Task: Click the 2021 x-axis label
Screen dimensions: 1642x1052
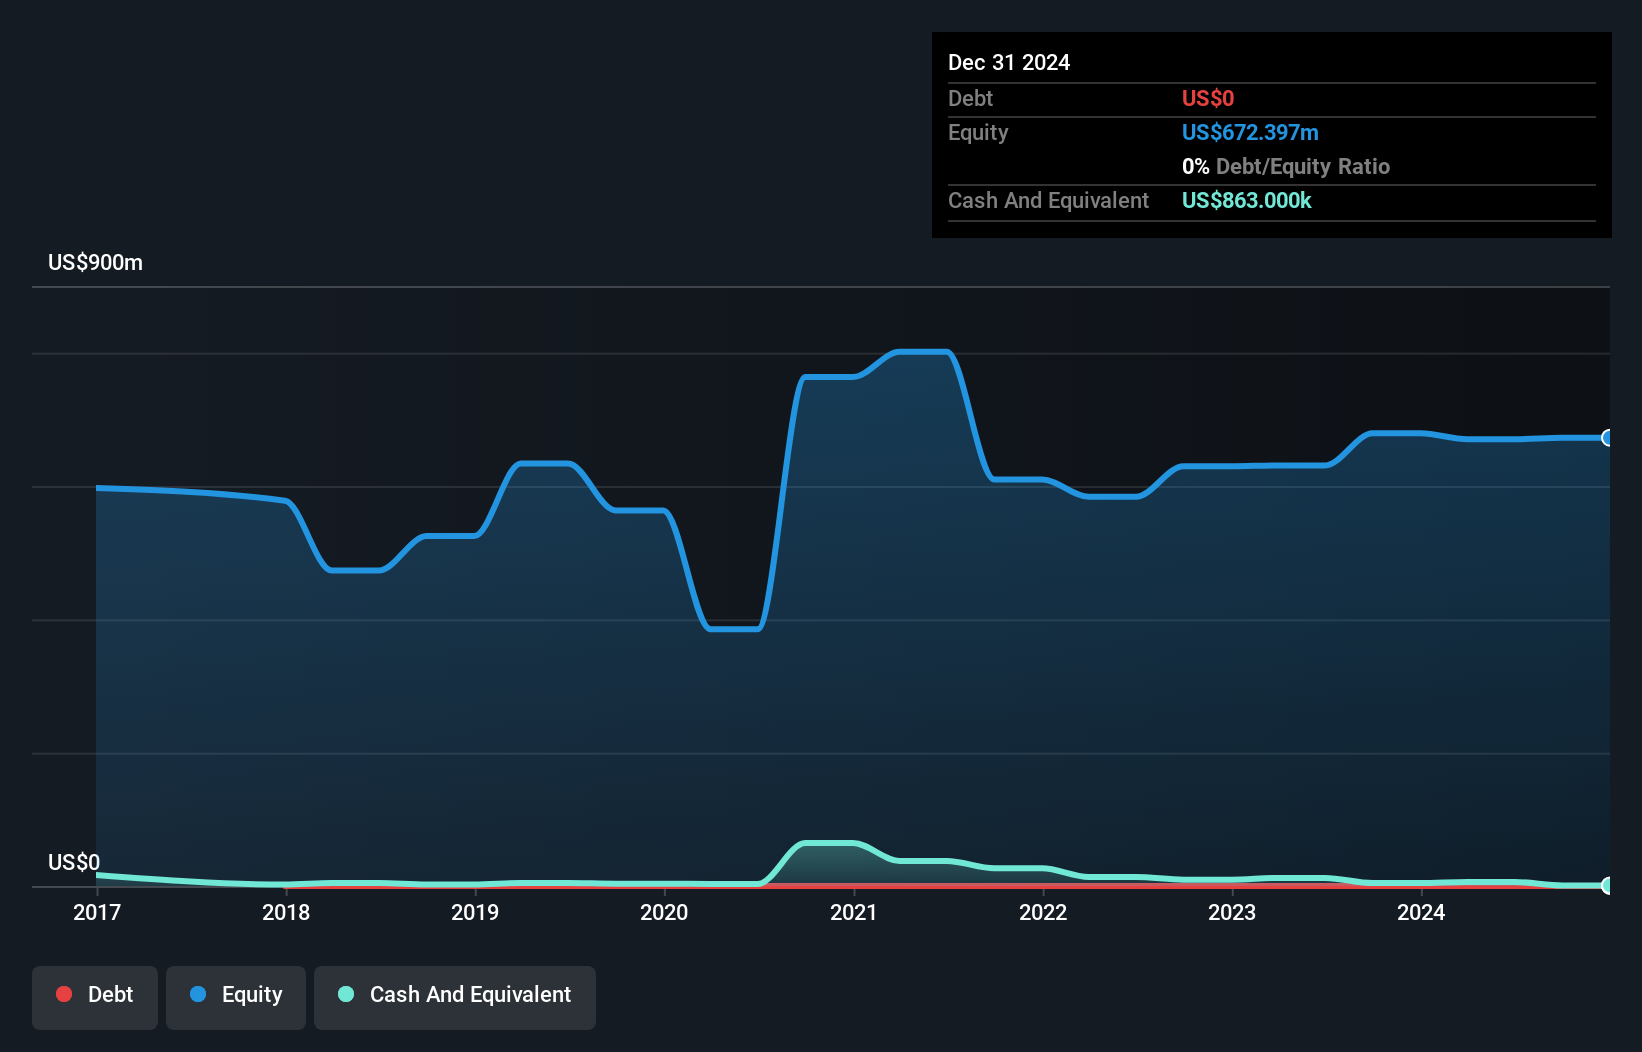Action: (x=854, y=912)
